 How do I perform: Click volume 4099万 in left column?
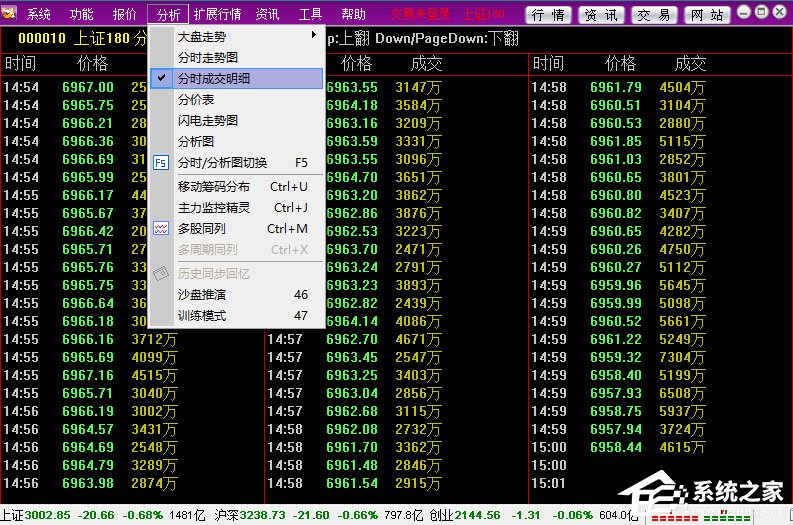pyautogui.click(x=154, y=358)
